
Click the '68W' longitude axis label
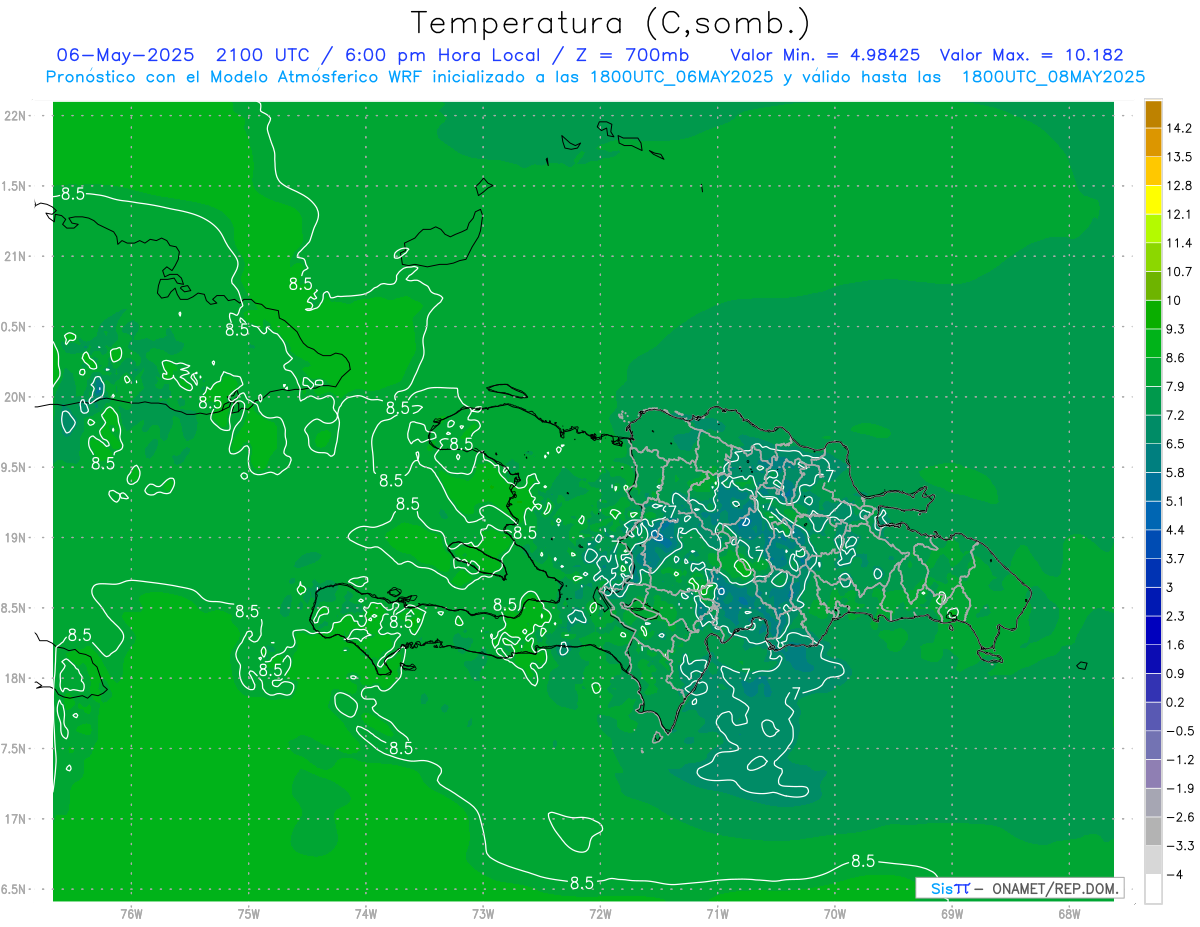[x=1069, y=913]
